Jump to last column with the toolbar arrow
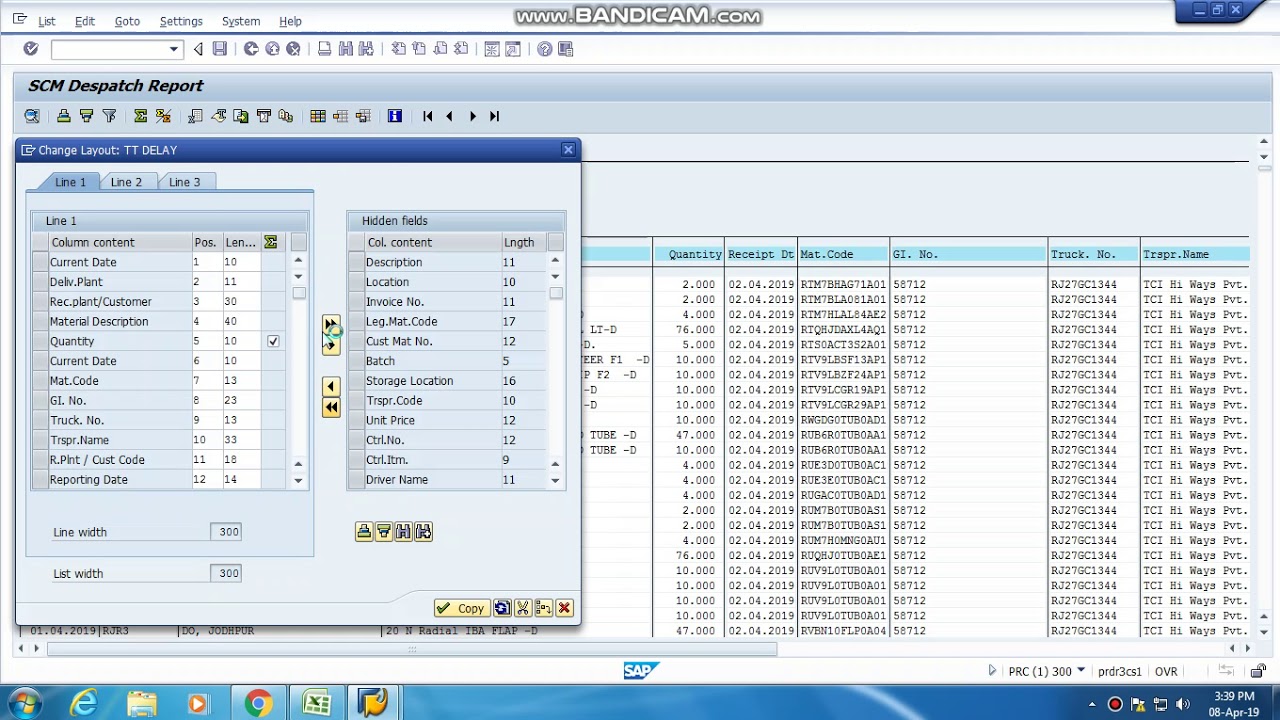Screen dimensions: 1280x720 [494, 116]
